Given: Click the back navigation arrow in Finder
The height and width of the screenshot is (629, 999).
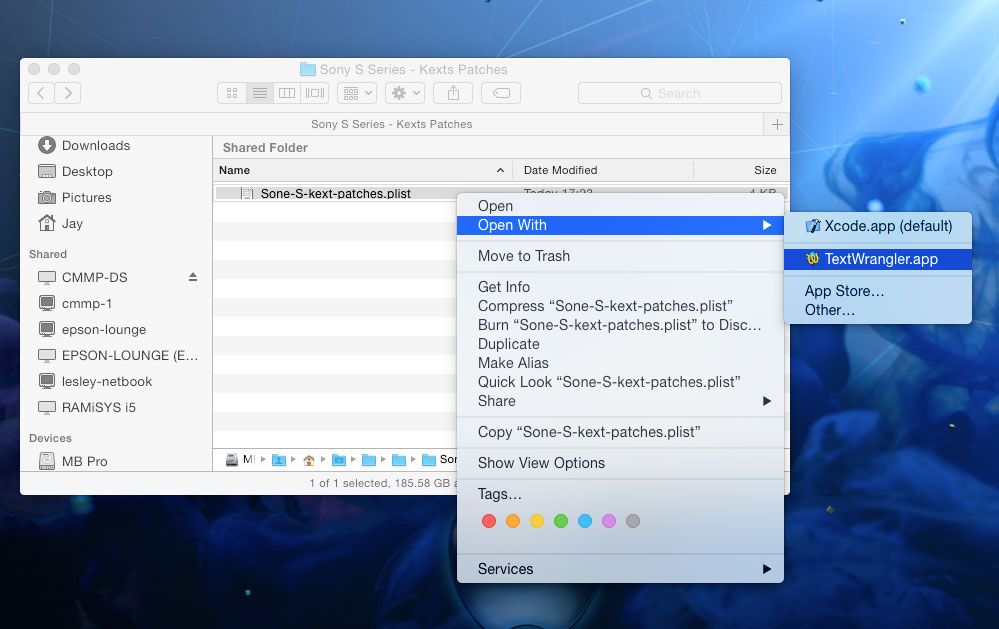Looking at the screenshot, I should click(x=41, y=93).
